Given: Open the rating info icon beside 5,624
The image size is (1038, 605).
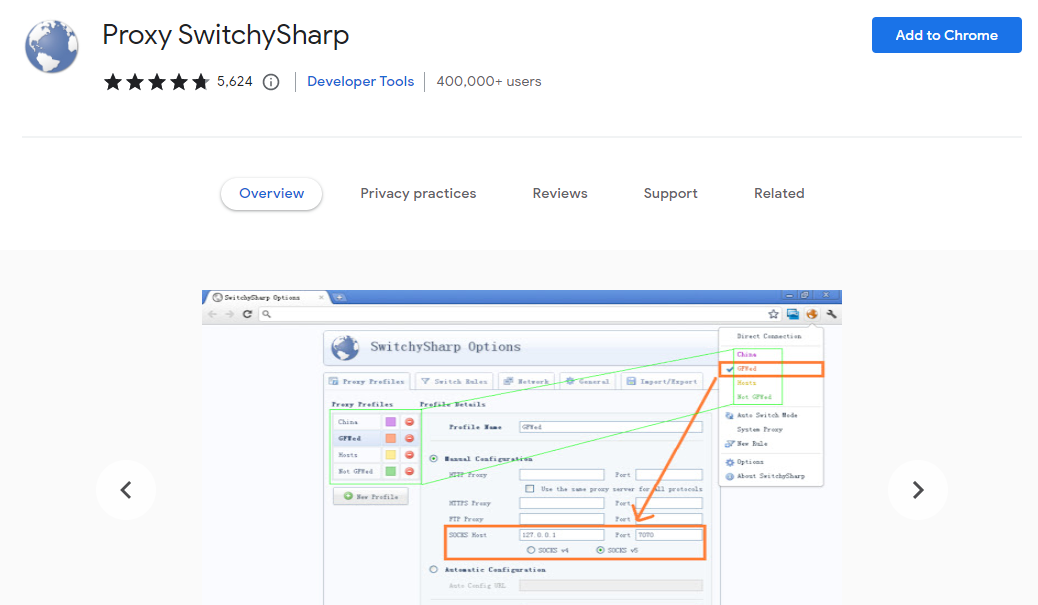Looking at the screenshot, I should [x=271, y=82].
